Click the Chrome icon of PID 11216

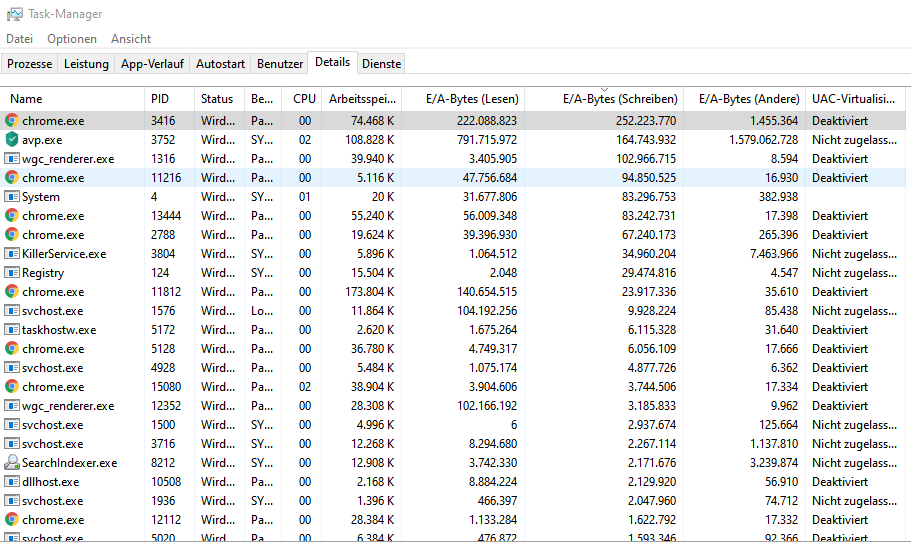coord(12,177)
